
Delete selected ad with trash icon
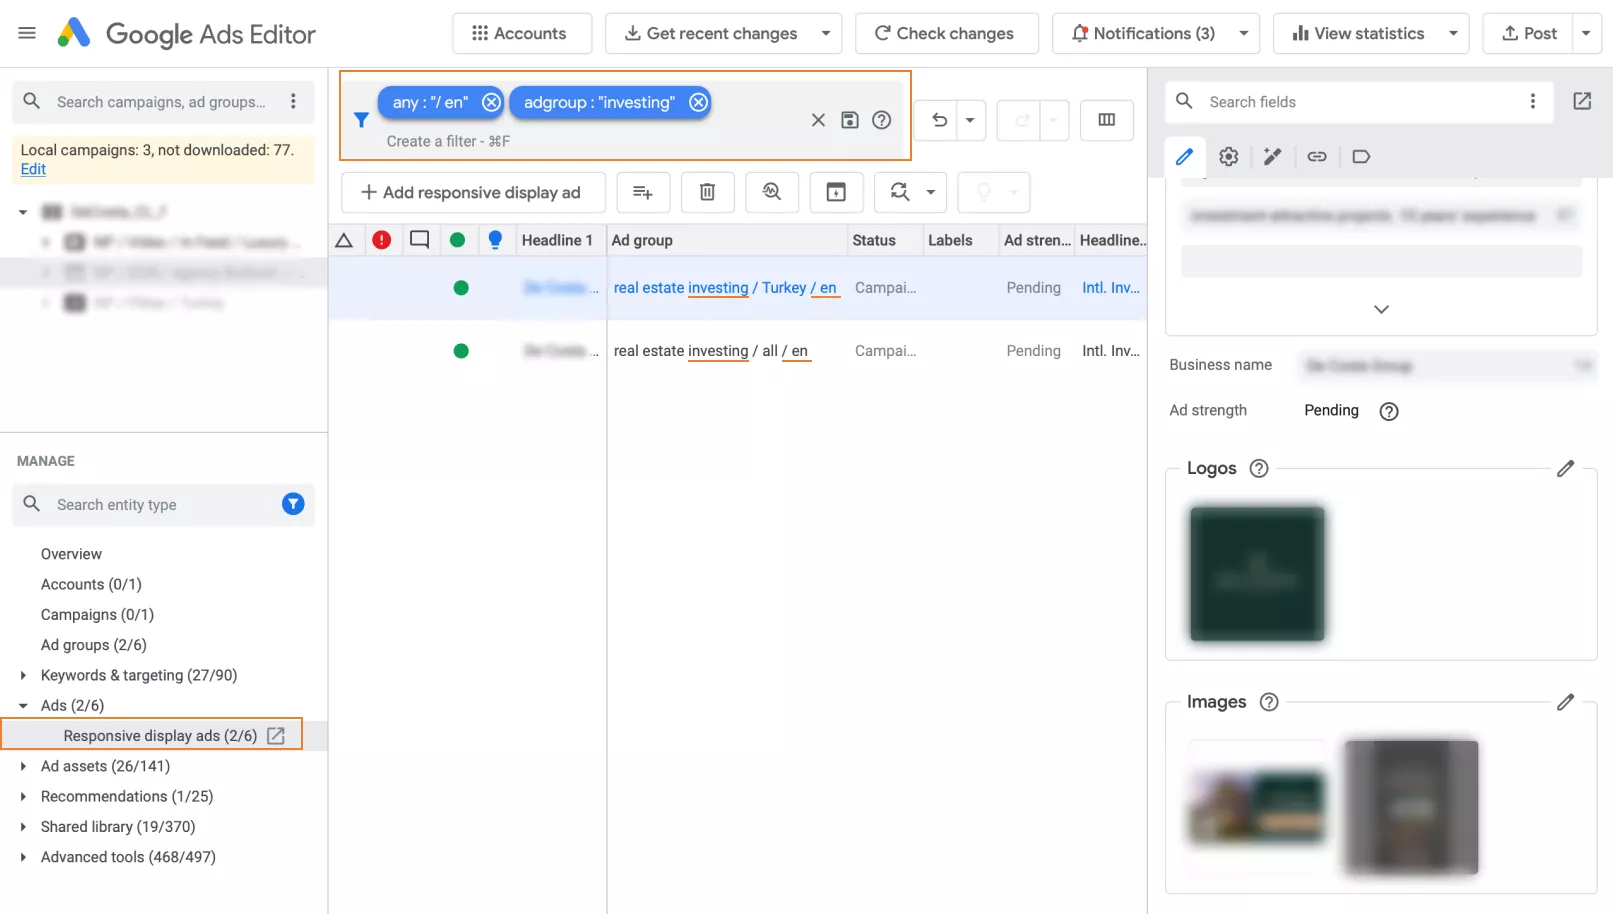707,192
